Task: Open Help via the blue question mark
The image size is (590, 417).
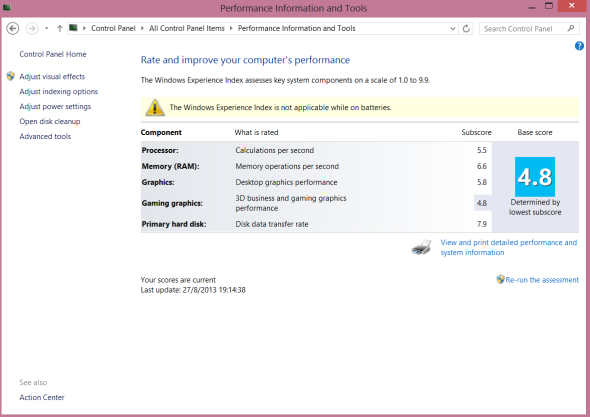Action: coord(579,46)
